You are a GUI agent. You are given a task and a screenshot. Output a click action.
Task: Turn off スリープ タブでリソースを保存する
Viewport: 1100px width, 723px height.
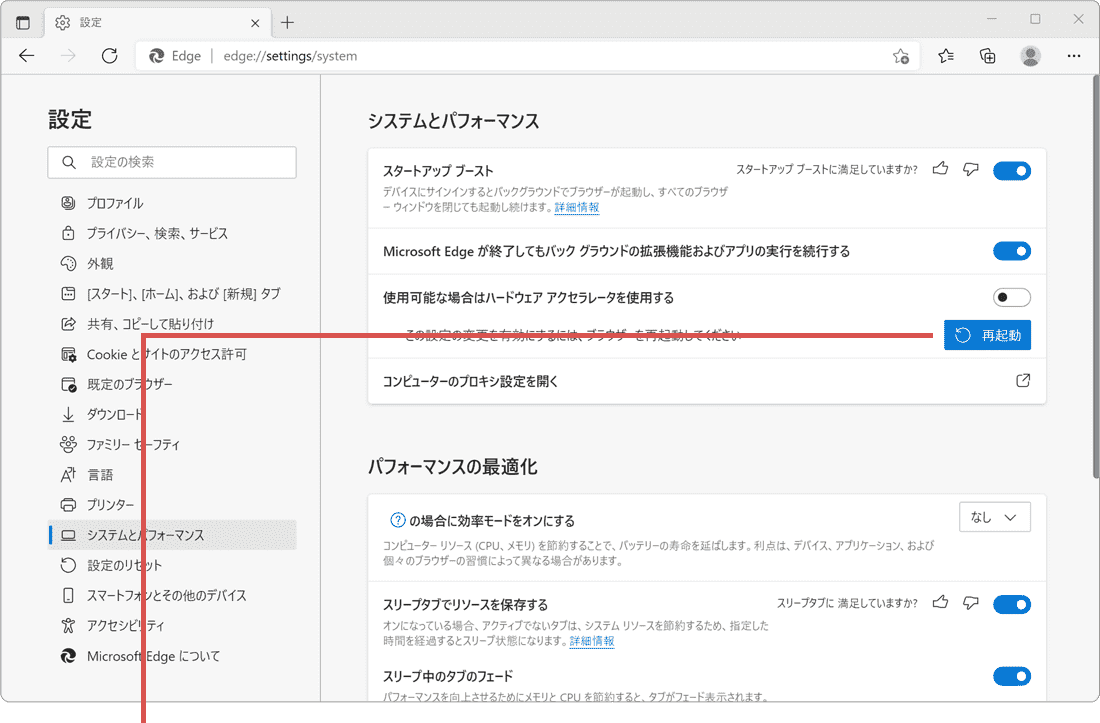coord(1011,604)
